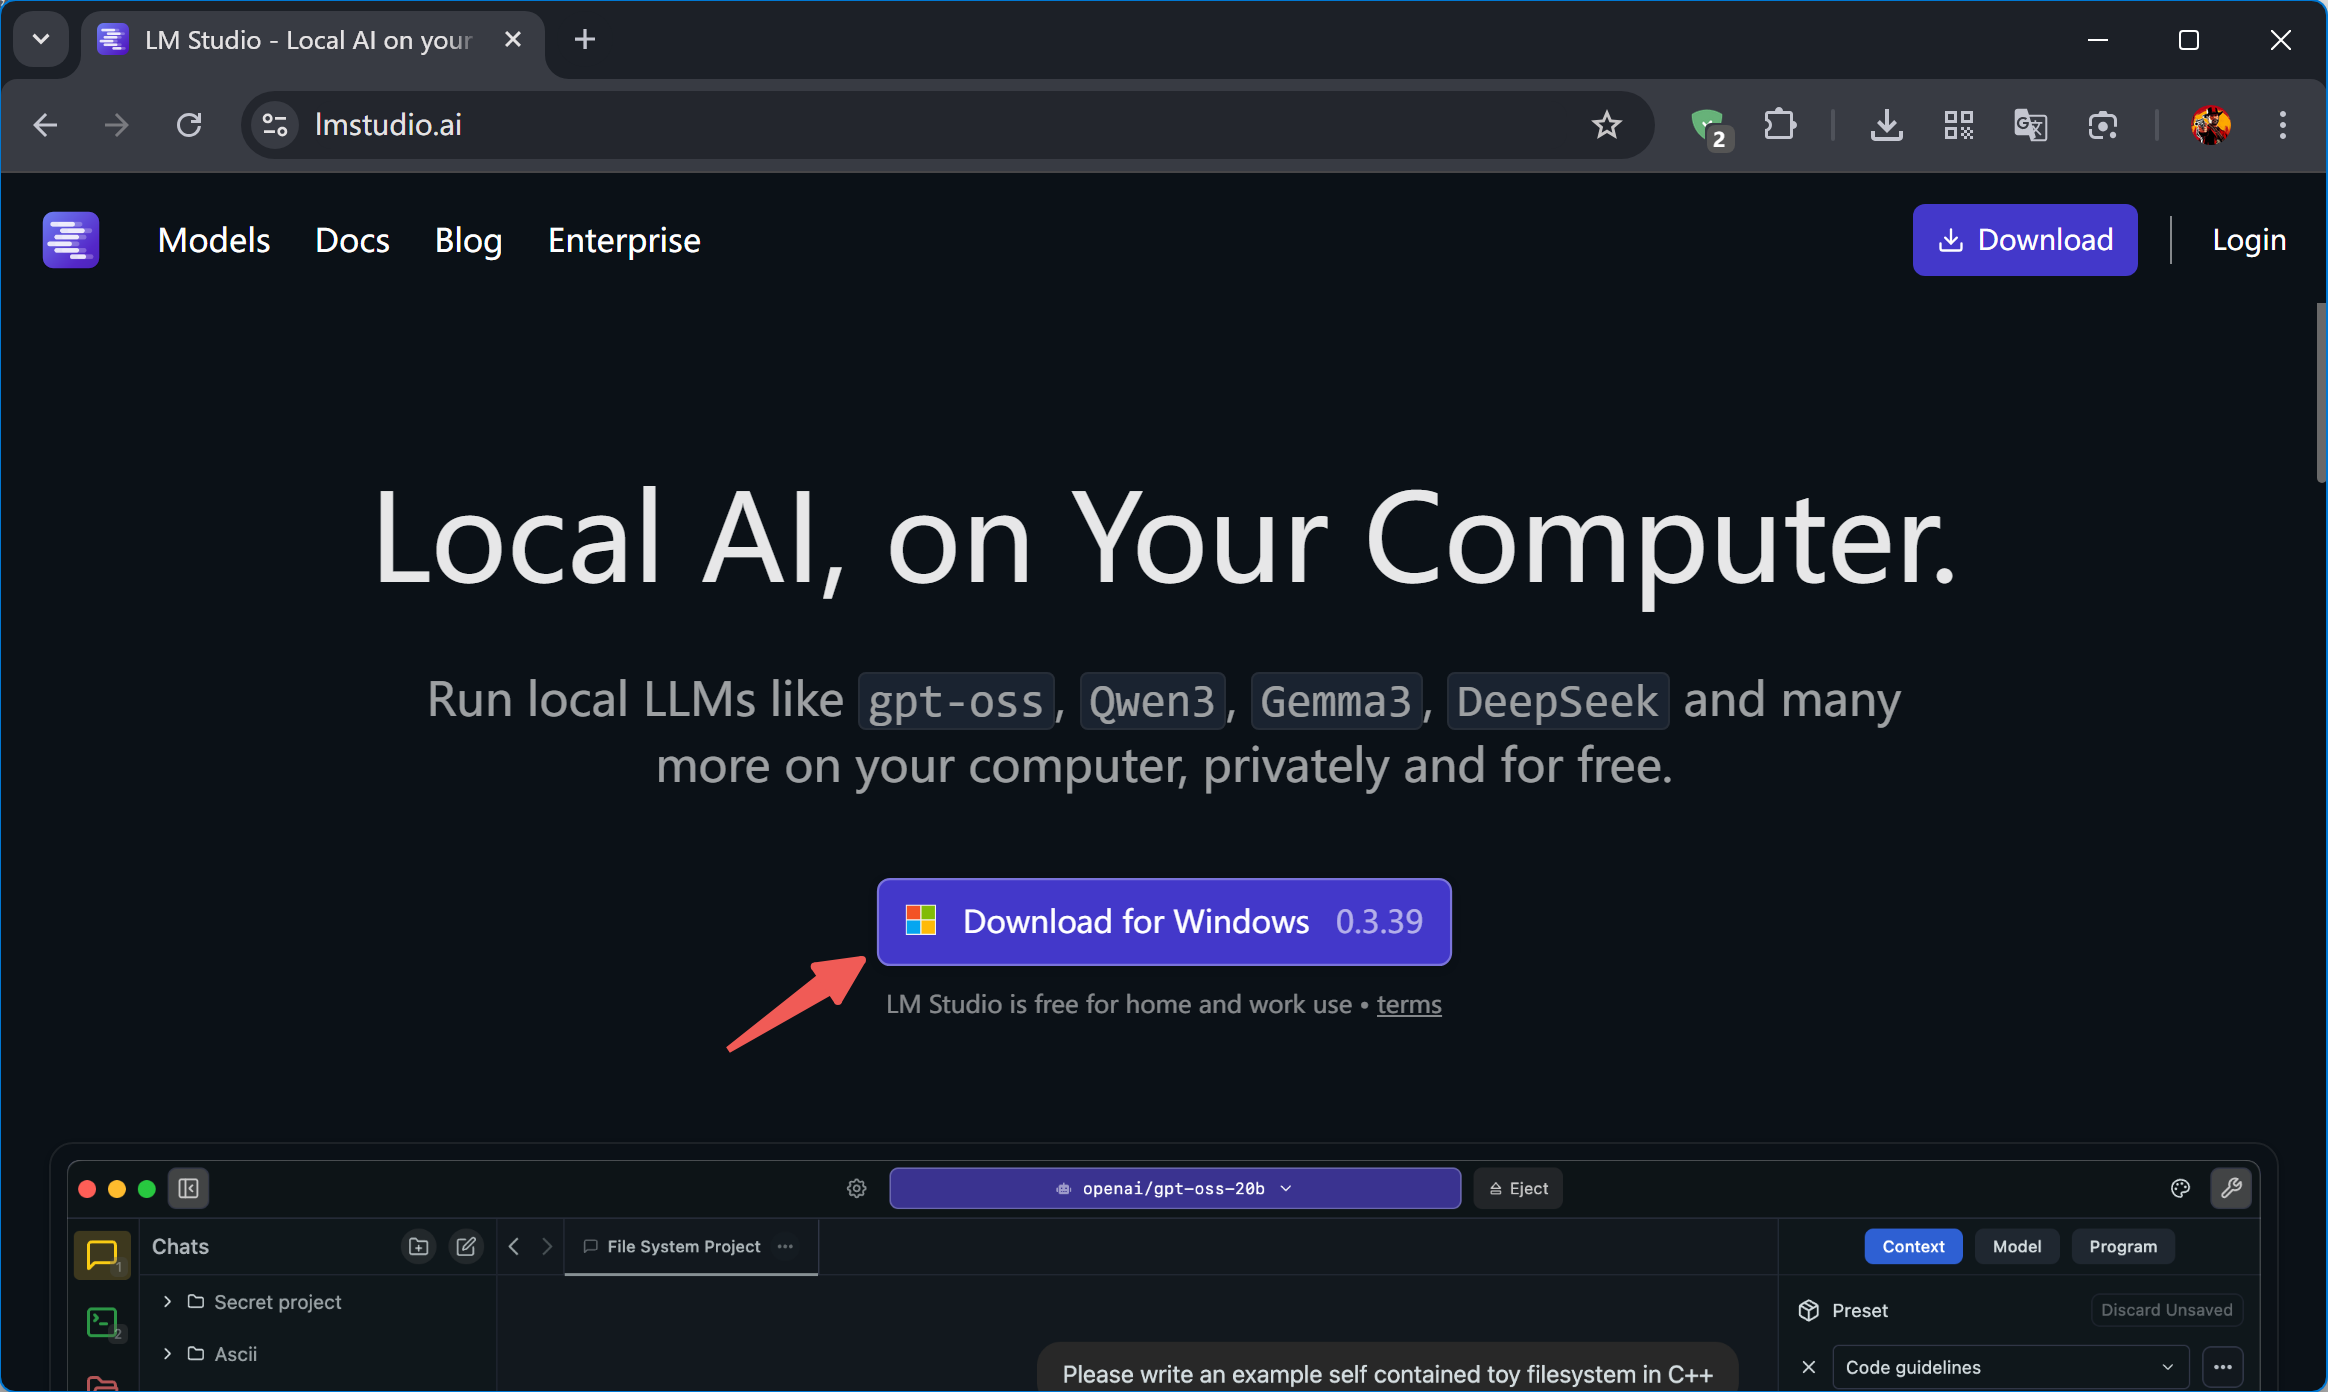2328x1392 pixels.
Task: Click the Google Translate icon
Action: 2030,125
